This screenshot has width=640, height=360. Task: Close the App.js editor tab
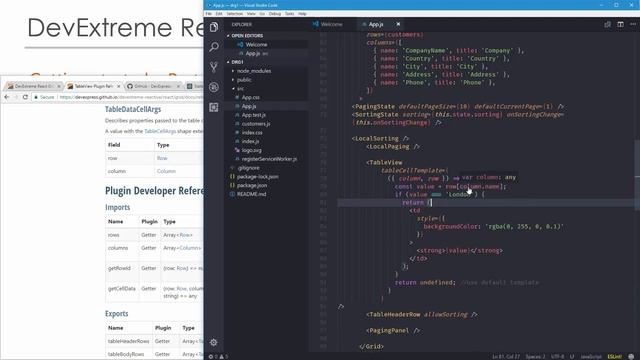tap(398, 24)
